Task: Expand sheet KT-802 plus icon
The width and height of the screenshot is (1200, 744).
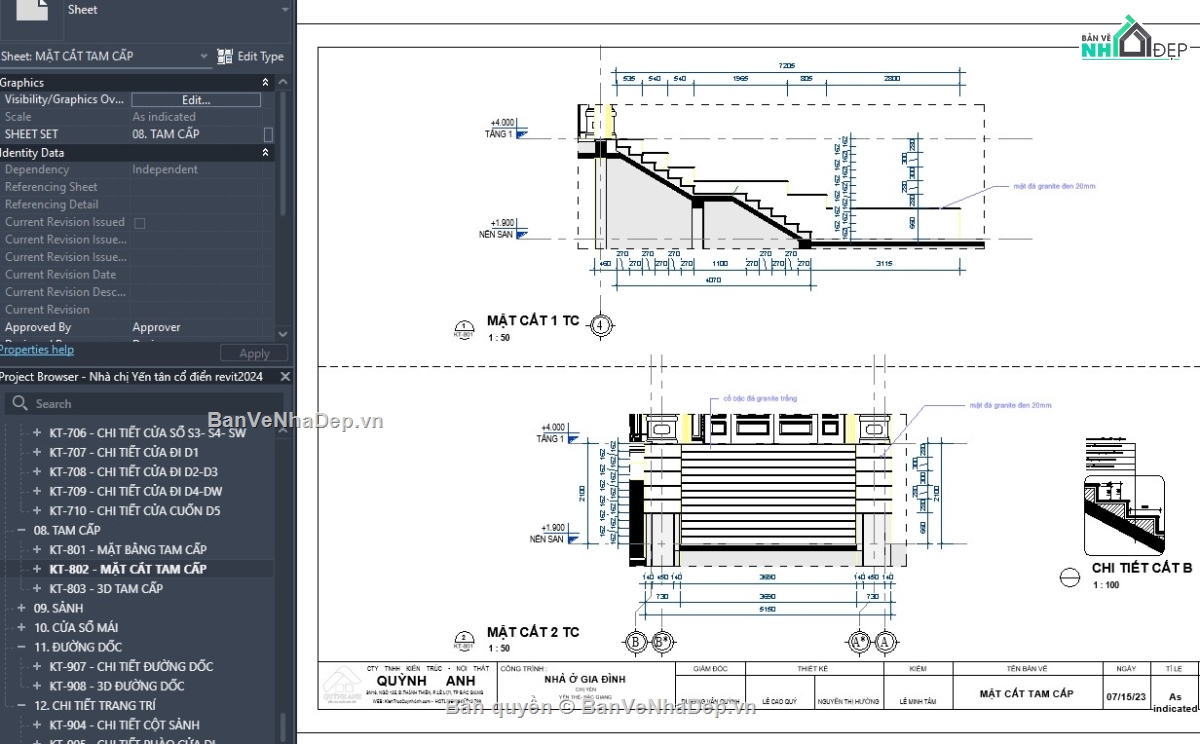Action: pyautogui.click(x=37, y=569)
